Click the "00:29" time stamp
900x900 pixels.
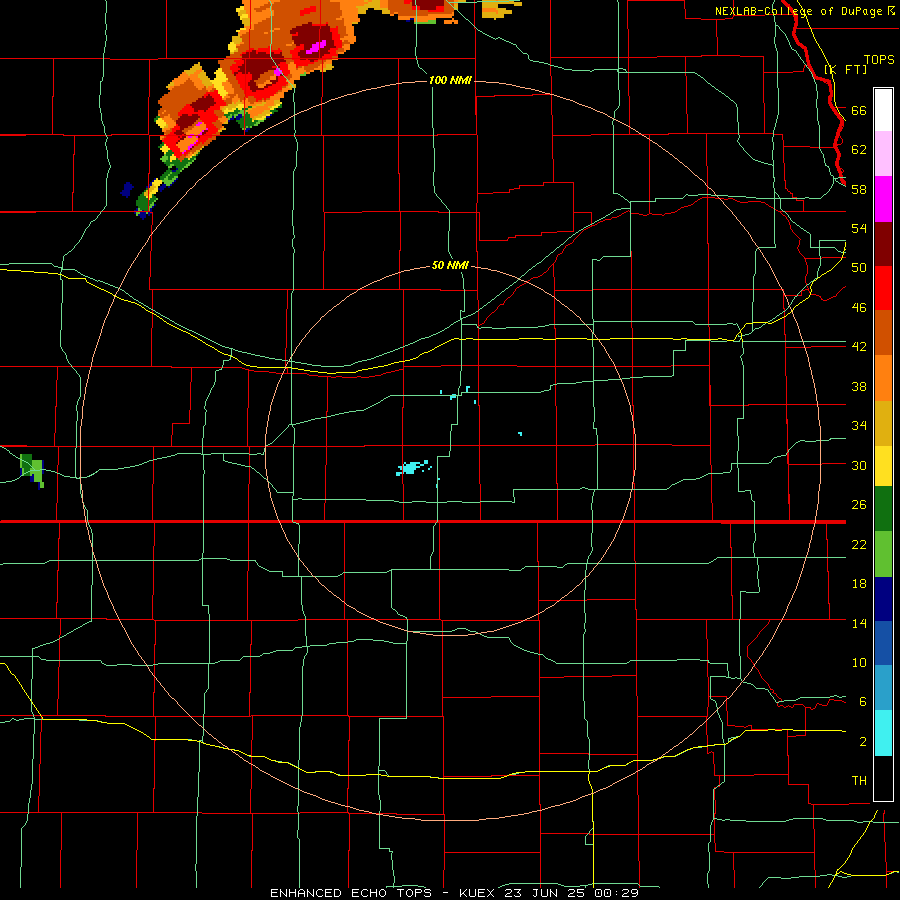pyautogui.click(x=616, y=893)
